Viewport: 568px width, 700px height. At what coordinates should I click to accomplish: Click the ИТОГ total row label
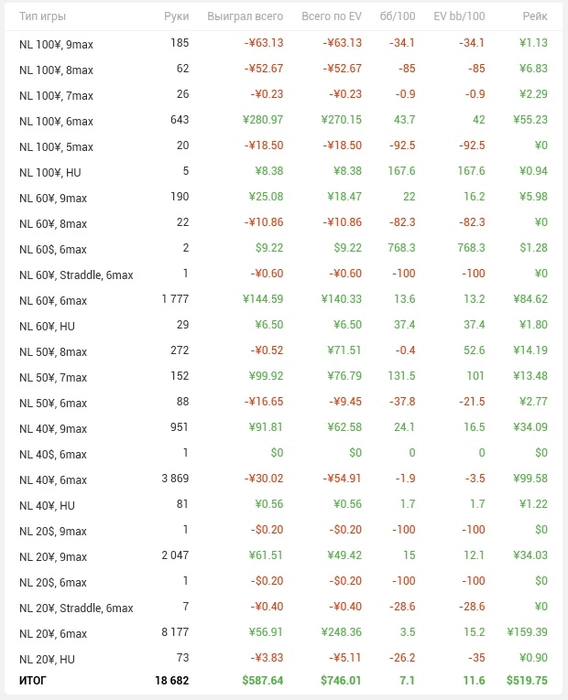[x=33, y=680]
